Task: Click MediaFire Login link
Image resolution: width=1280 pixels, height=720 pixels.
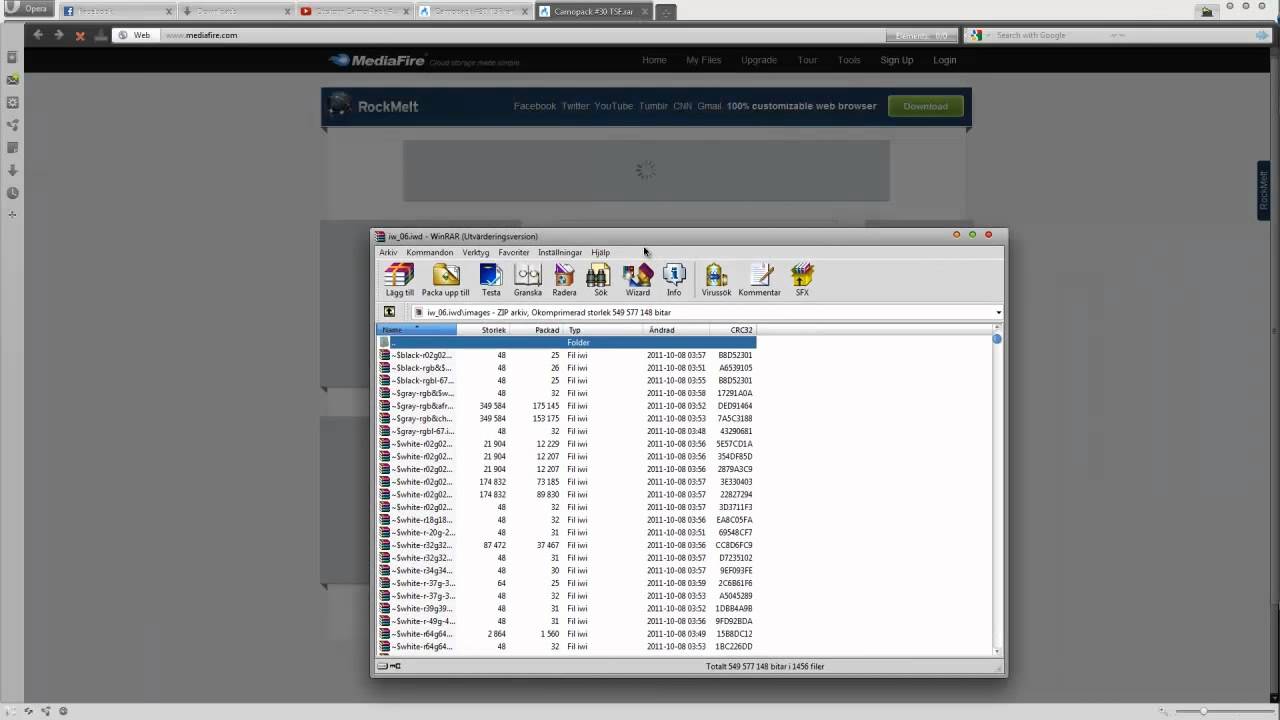Action: pyautogui.click(x=945, y=60)
